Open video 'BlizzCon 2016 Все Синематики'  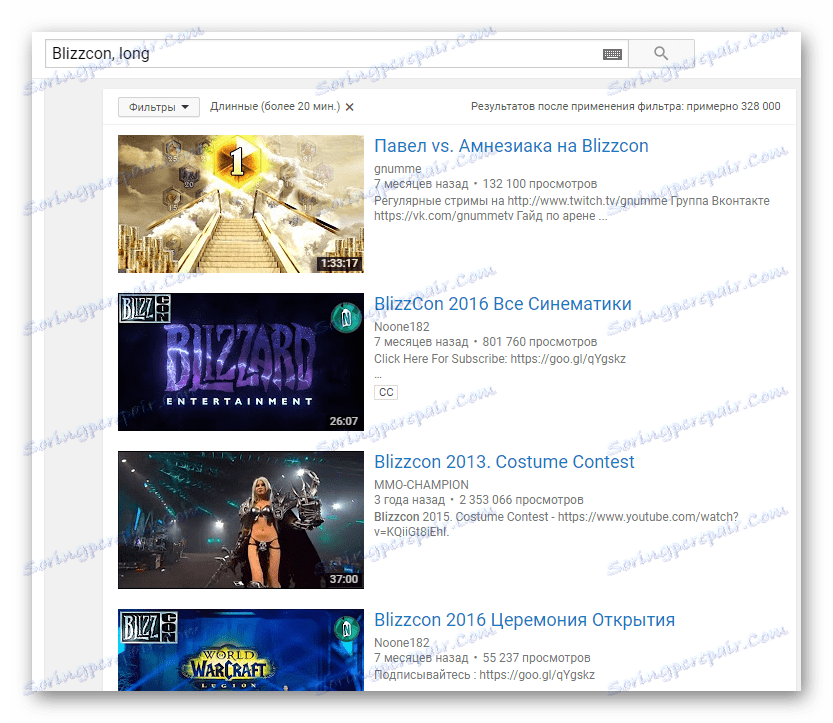pyautogui.click(x=503, y=303)
